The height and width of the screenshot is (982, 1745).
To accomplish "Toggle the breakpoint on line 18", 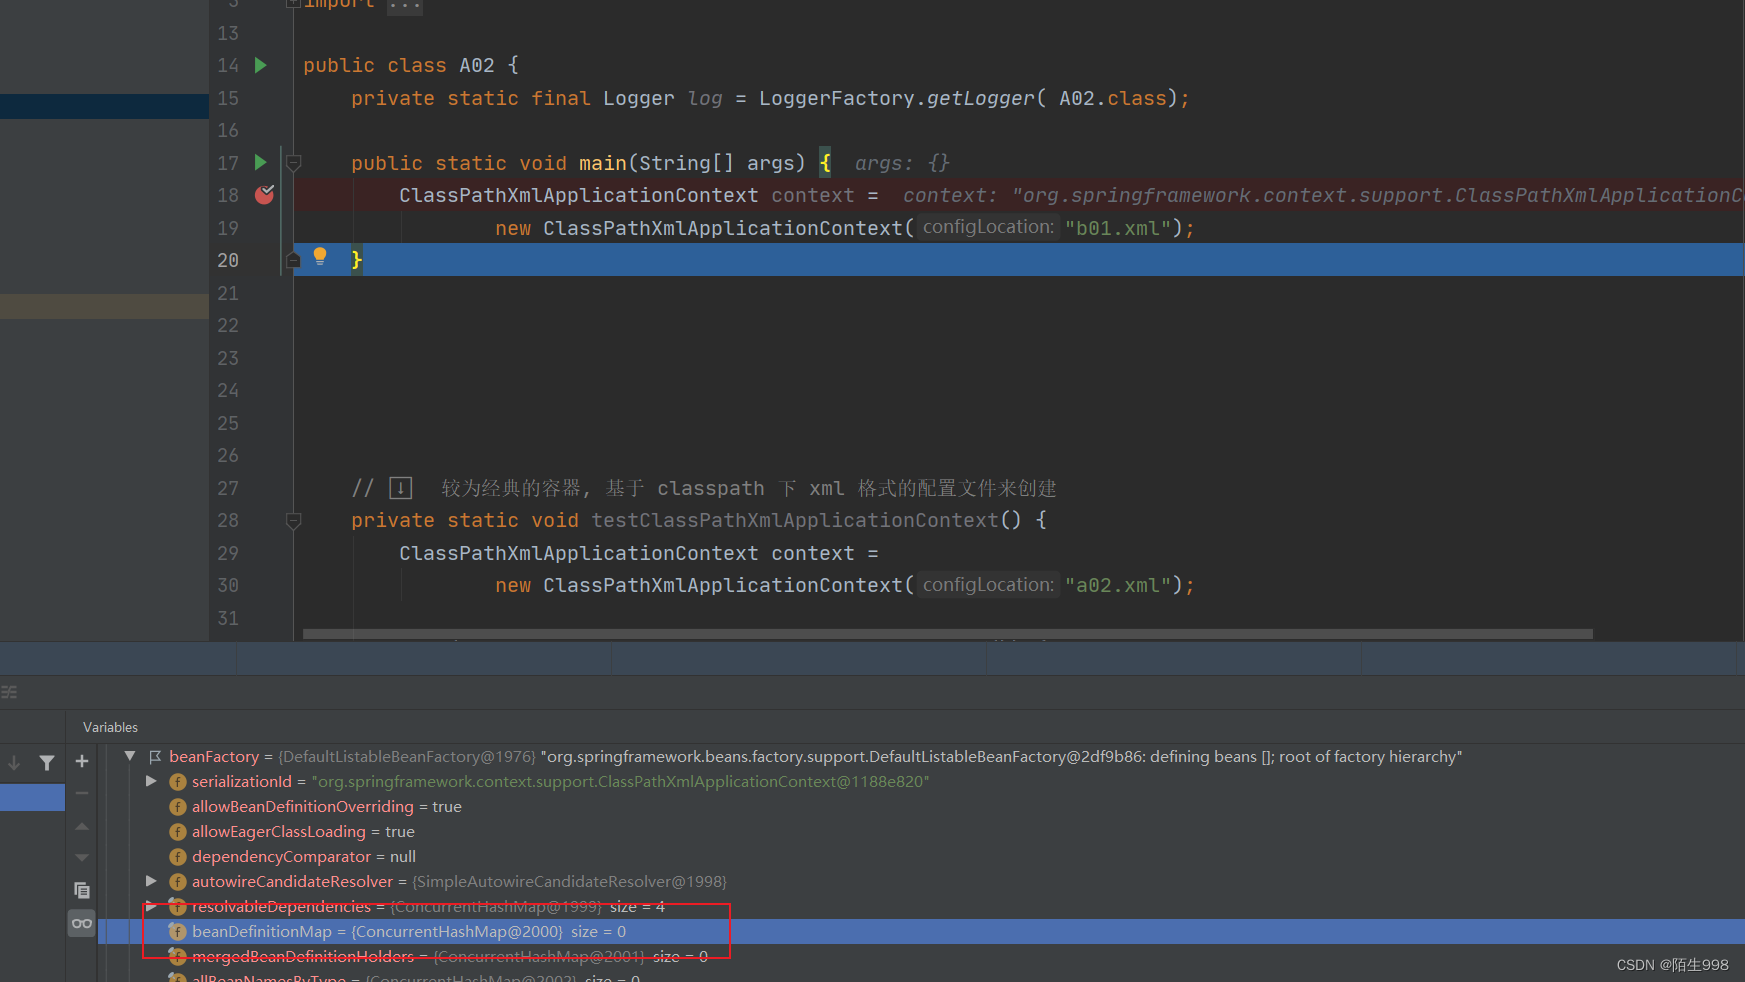I will click(264, 195).
